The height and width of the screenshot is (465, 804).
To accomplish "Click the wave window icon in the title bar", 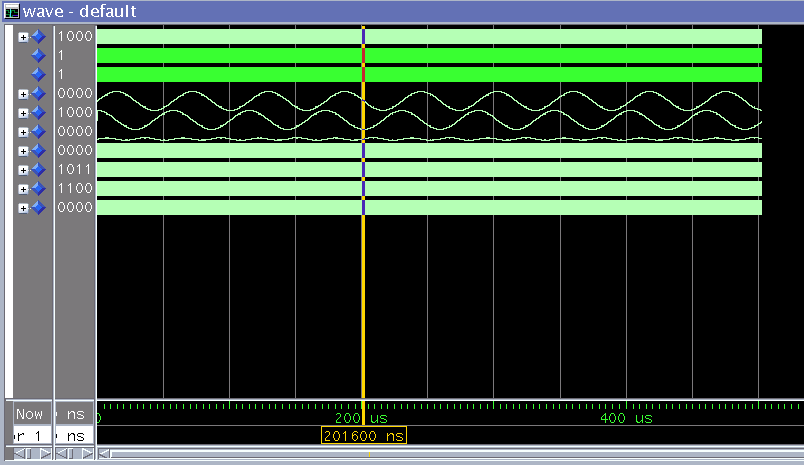I will pyautogui.click(x=11, y=11).
